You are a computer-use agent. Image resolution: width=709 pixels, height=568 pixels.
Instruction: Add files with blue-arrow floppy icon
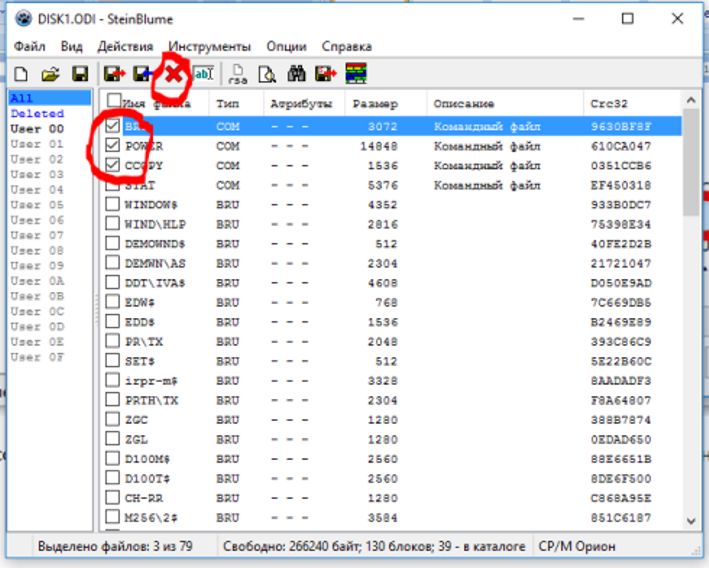[143, 74]
